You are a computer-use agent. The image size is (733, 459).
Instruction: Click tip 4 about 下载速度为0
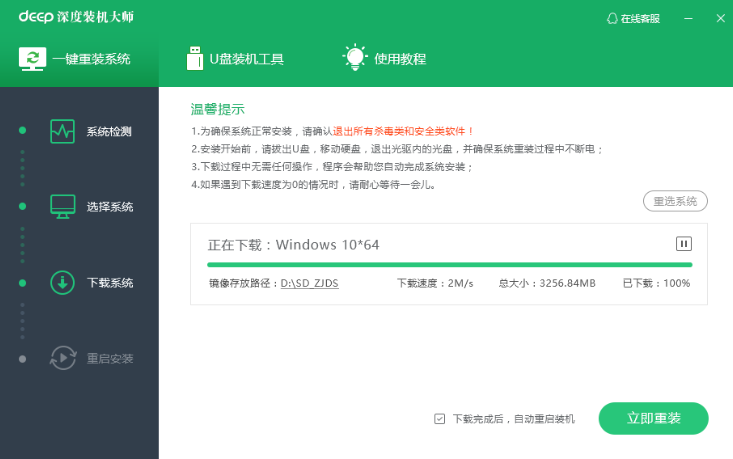(314, 185)
